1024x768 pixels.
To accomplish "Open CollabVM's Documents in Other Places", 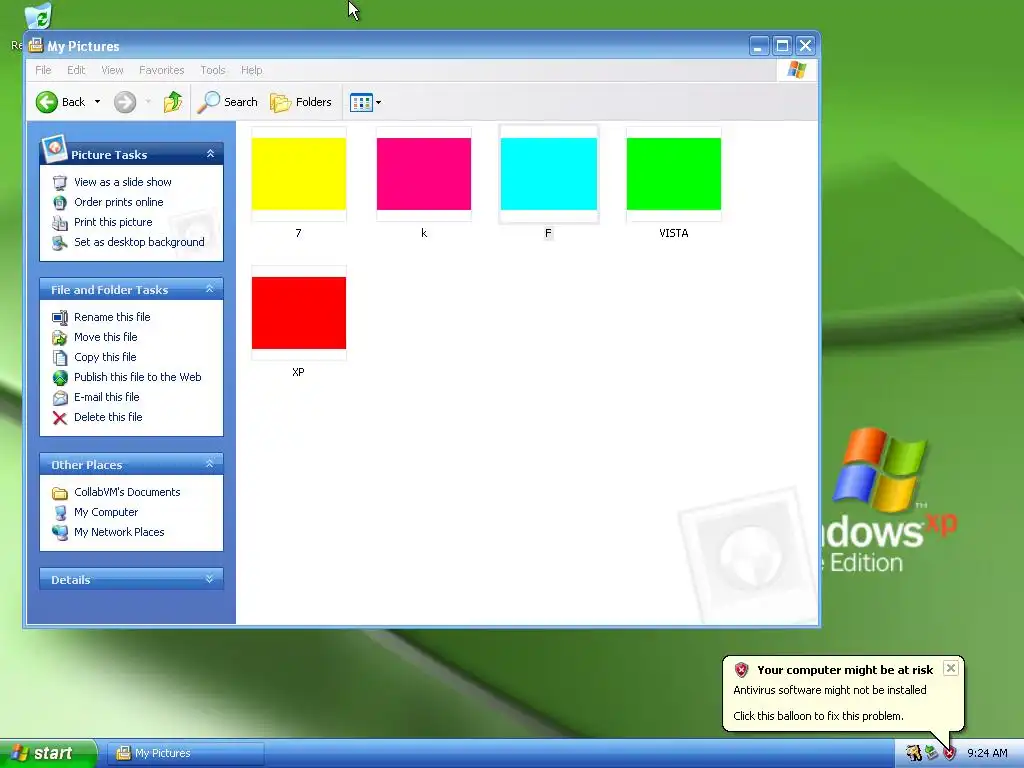I will (x=127, y=492).
